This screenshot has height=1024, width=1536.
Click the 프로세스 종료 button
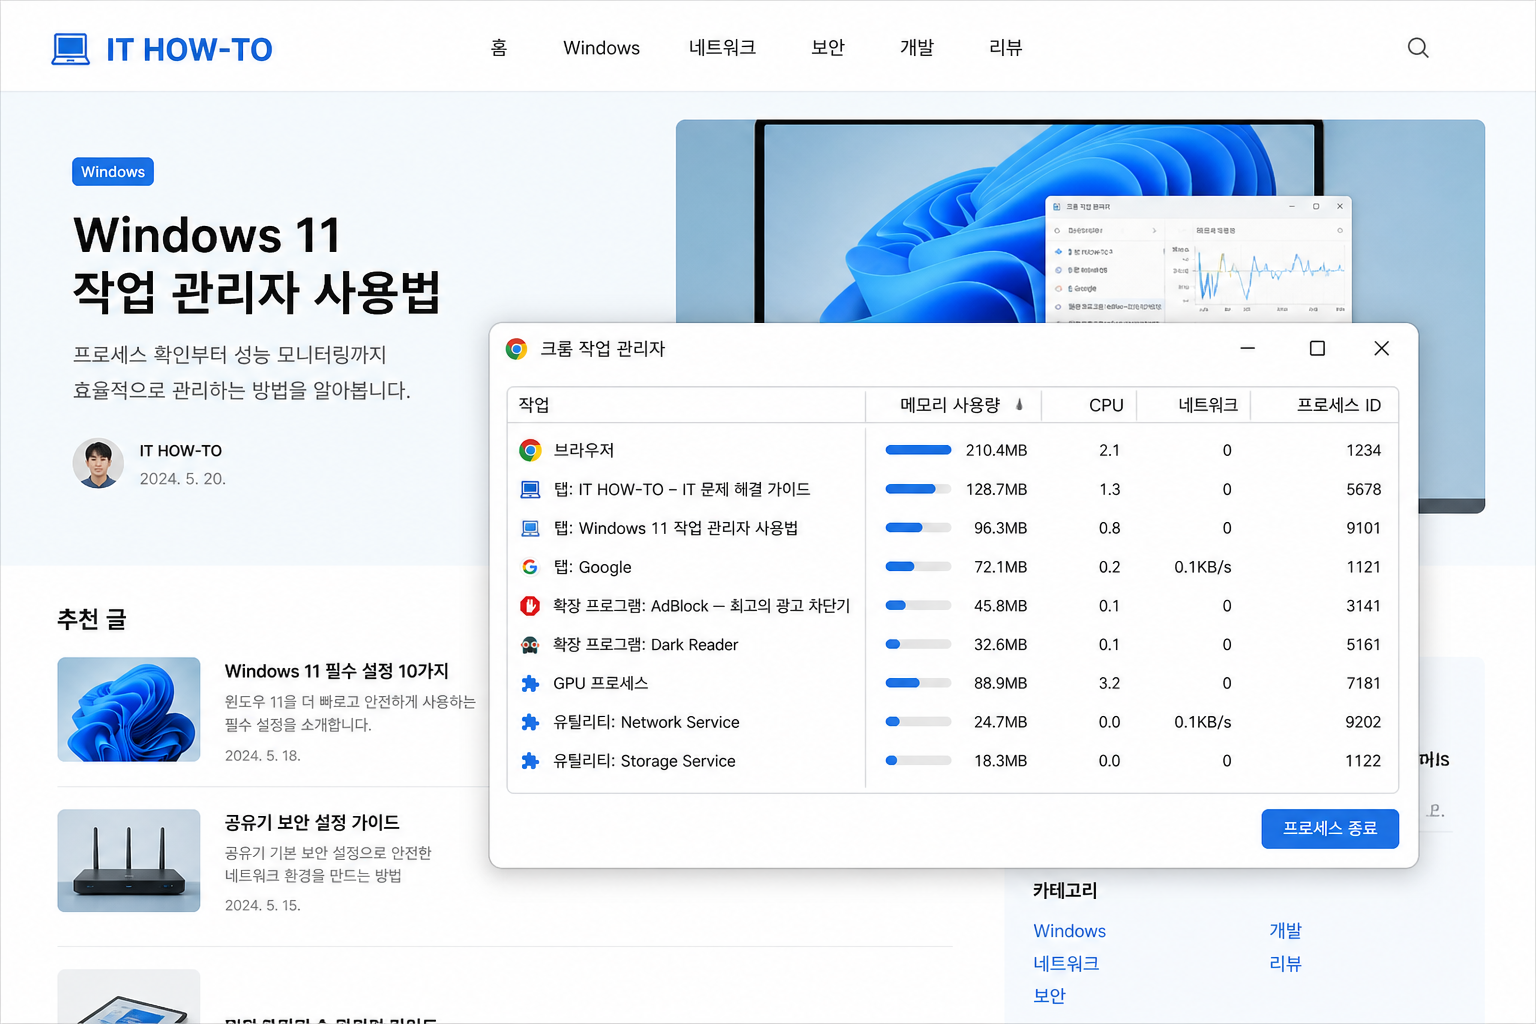(x=1330, y=828)
